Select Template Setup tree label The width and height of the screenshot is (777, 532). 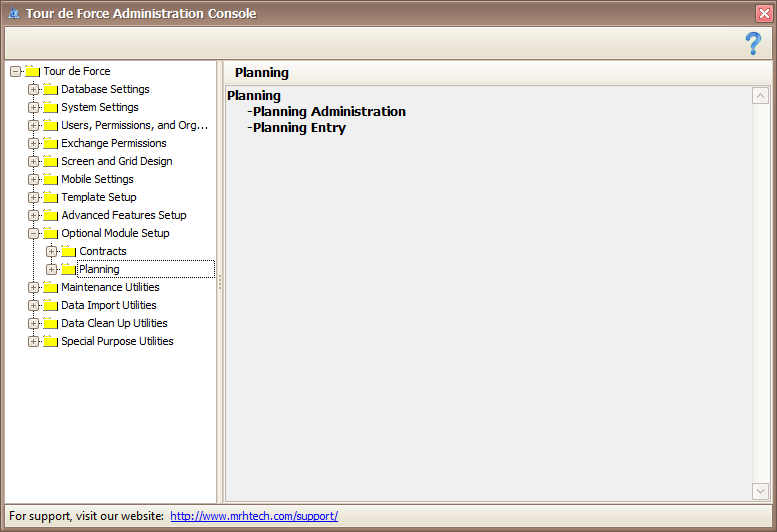coord(99,197)
